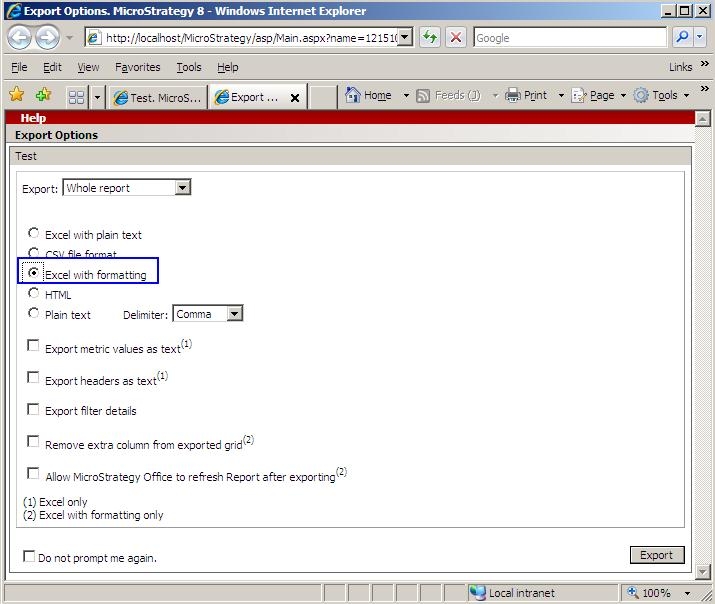The width and height of the screenshot is (715, 604).
Task: Click the Favorites Center star icon
Action: pos(17,95)
